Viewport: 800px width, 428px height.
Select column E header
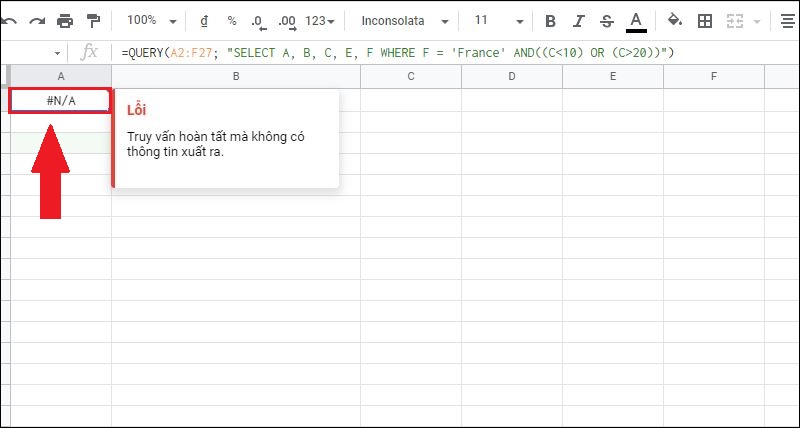tap(612, 76)
